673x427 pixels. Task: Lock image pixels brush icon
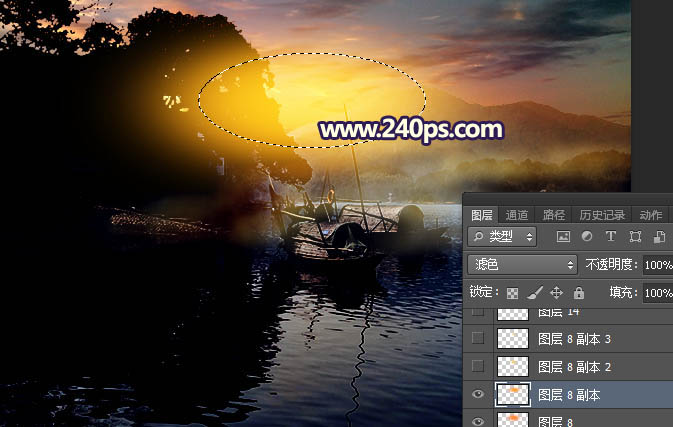[x=534, y=293]
